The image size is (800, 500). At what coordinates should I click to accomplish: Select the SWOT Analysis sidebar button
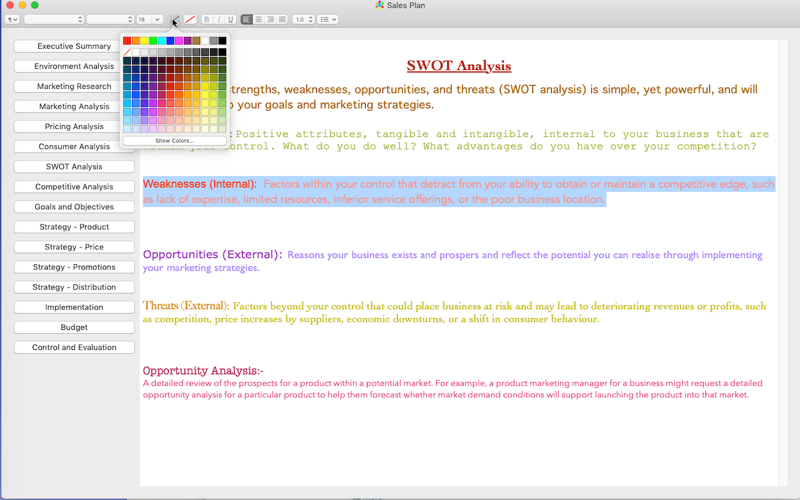(74, 166)
